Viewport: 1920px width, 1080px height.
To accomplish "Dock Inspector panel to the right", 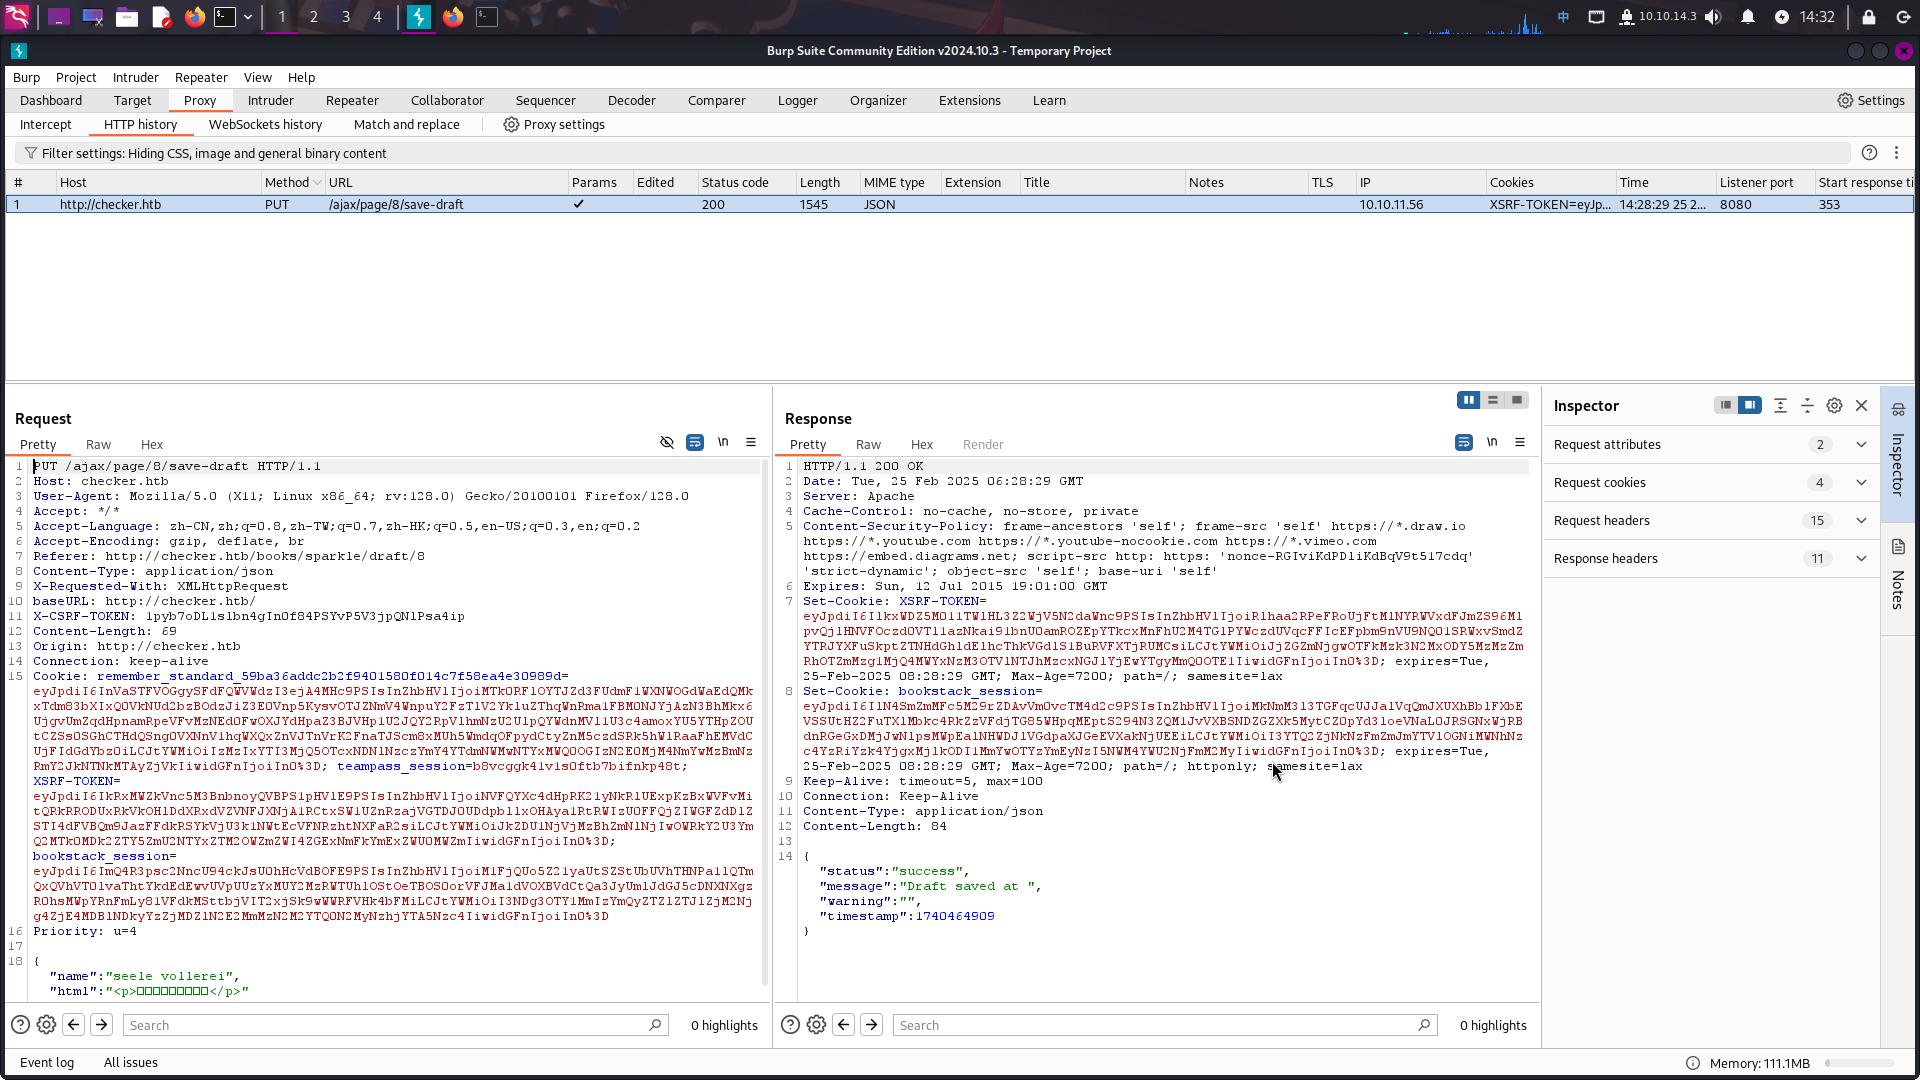I will coord(1750,405).
